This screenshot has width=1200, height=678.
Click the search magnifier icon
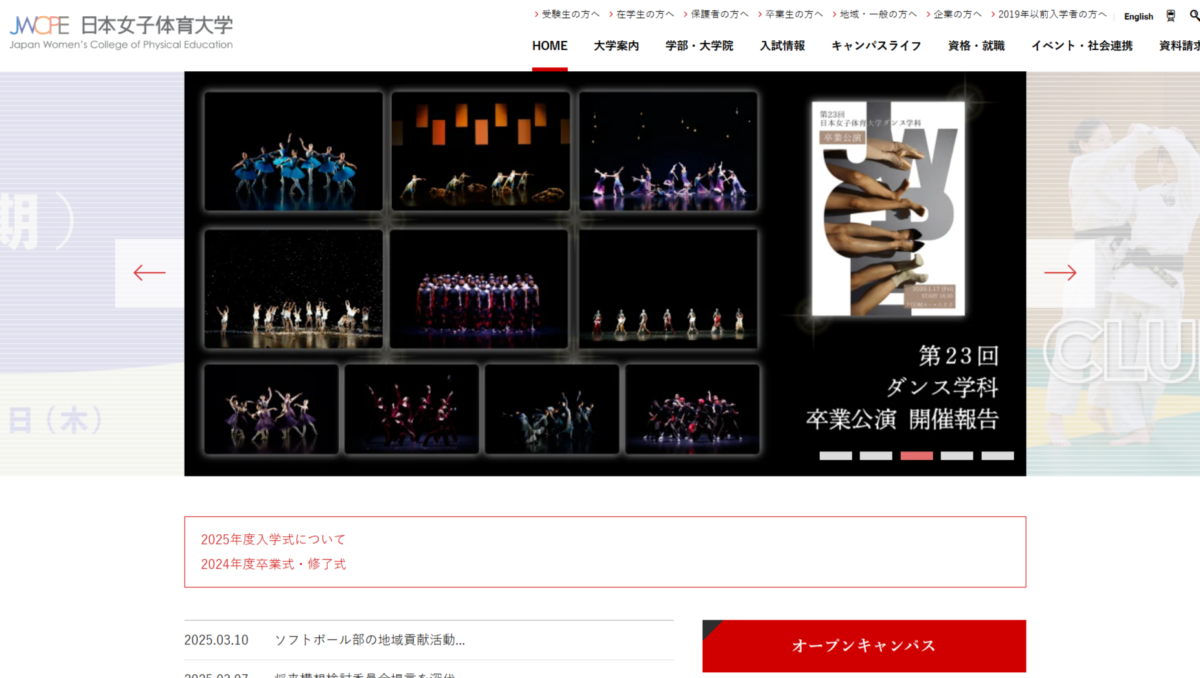point(1194,16)
